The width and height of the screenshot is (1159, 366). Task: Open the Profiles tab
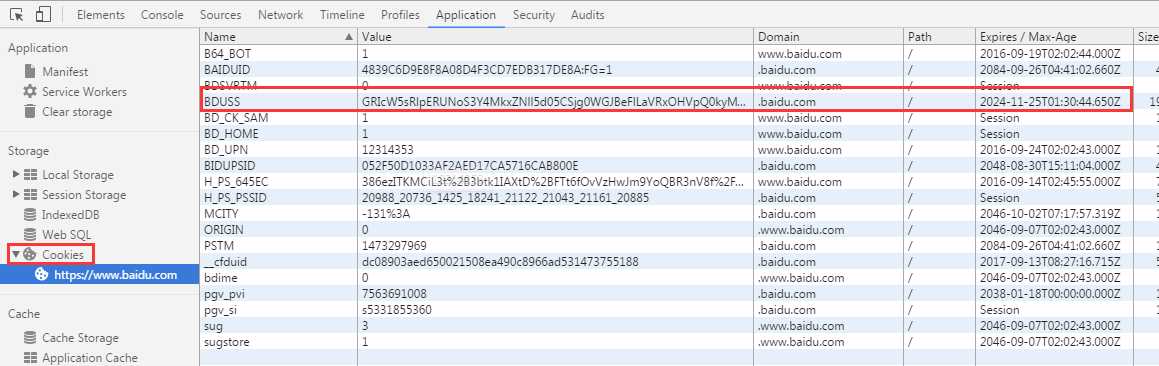click(x=401, y=15)
